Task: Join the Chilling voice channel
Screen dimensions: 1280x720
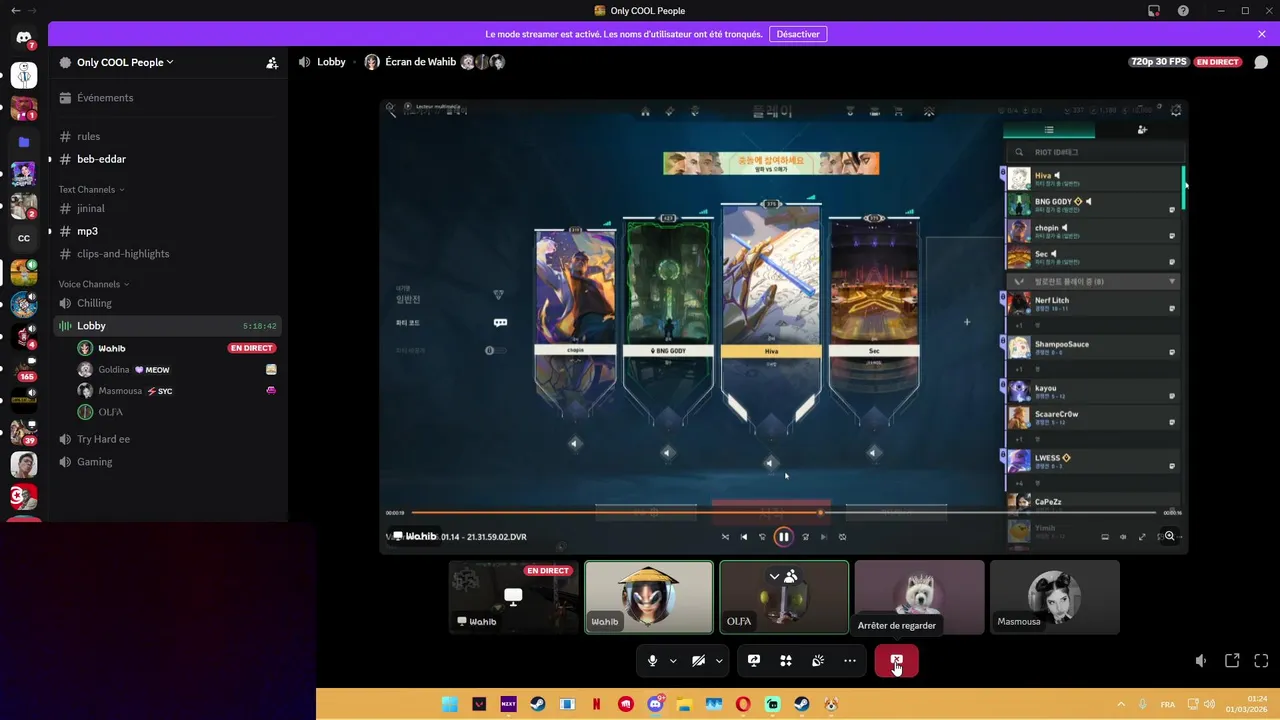Action: pos(166,303)
